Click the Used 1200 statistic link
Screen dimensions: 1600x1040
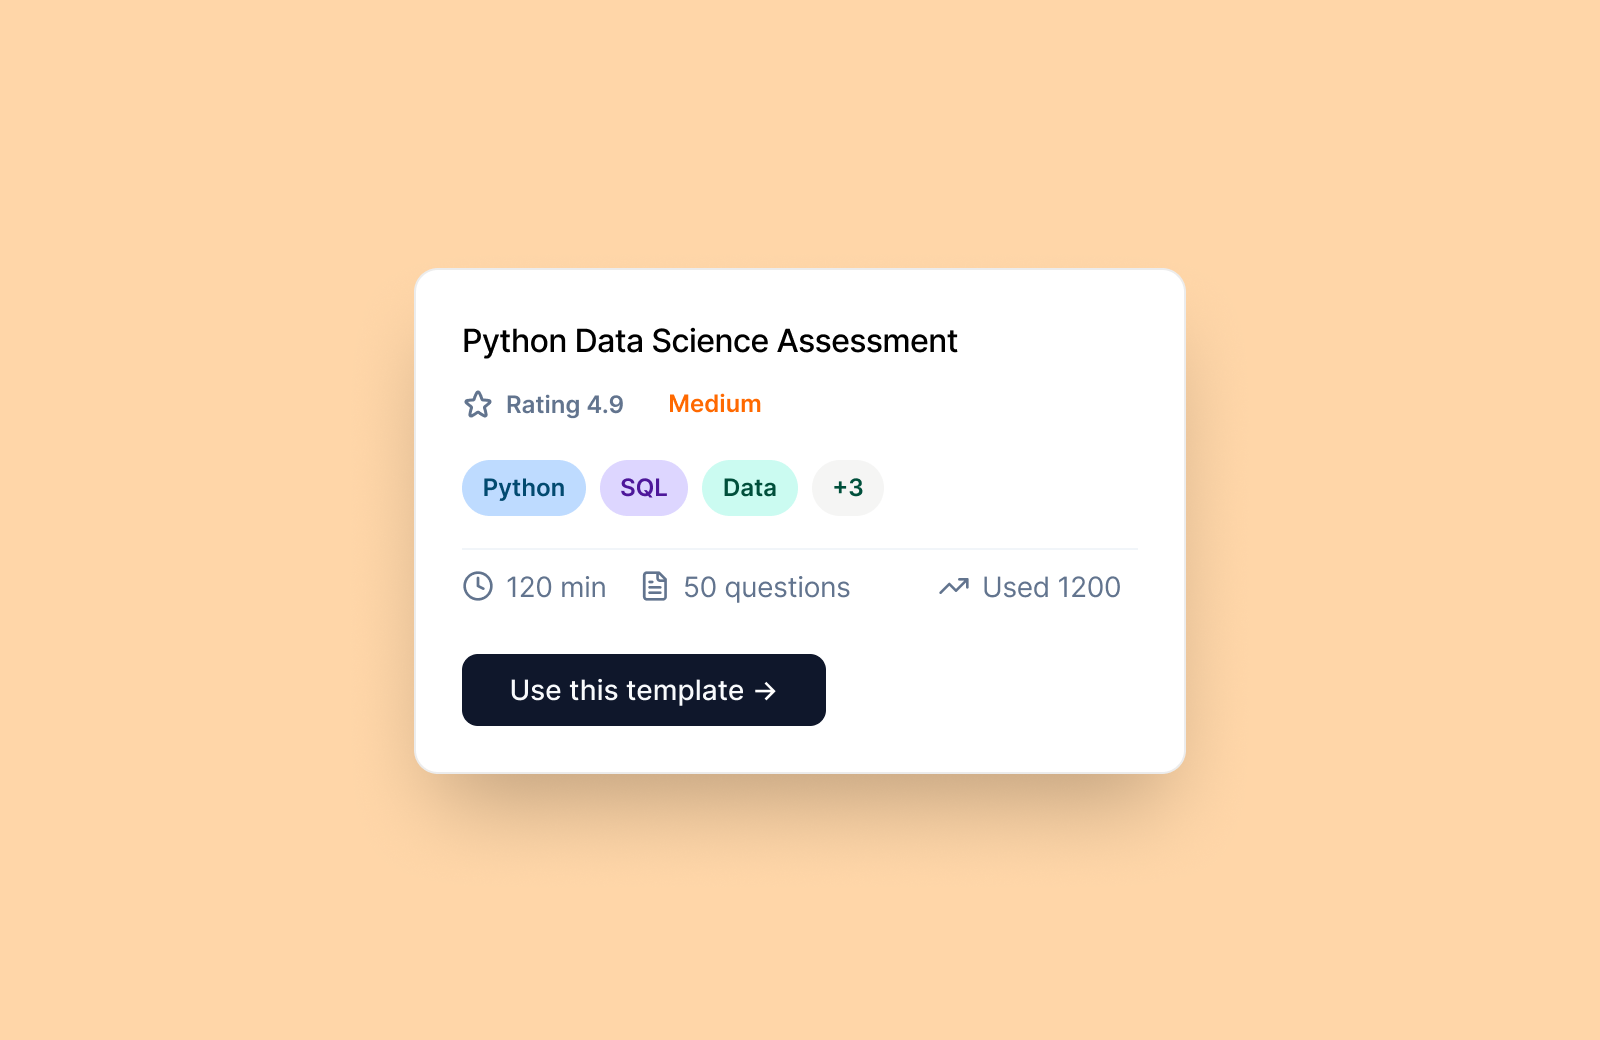(x=1050, y=587)
